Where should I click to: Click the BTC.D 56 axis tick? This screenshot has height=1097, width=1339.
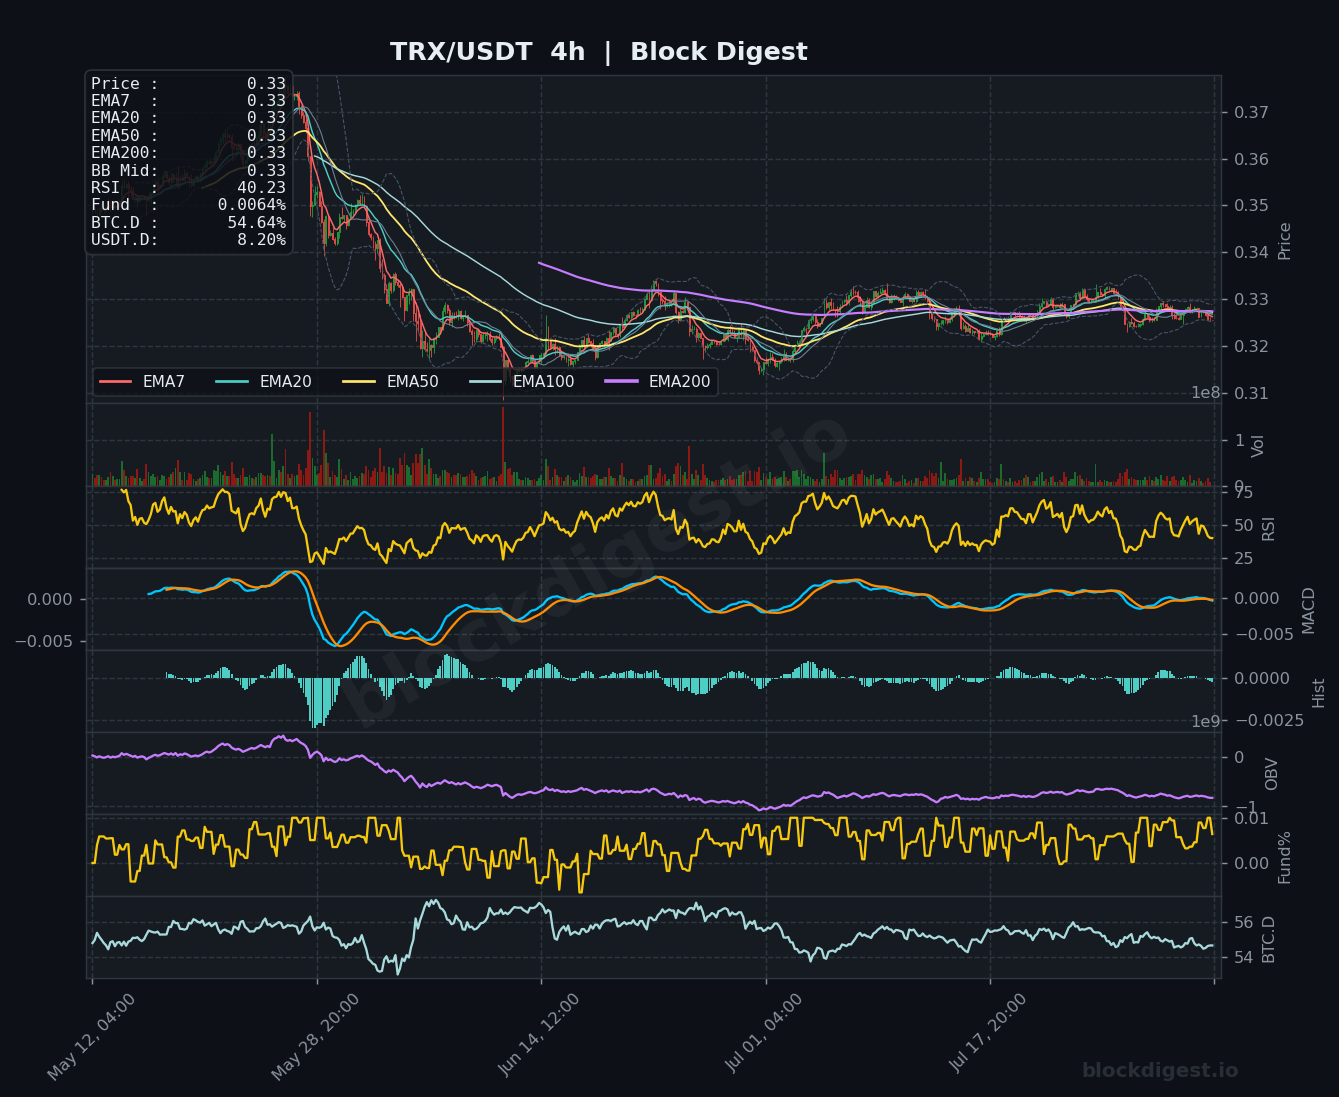(x=1243, y=922)
